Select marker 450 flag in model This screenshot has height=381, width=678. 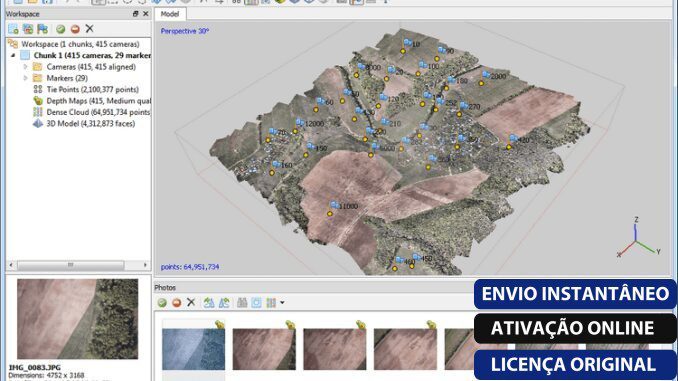(416, 257)
